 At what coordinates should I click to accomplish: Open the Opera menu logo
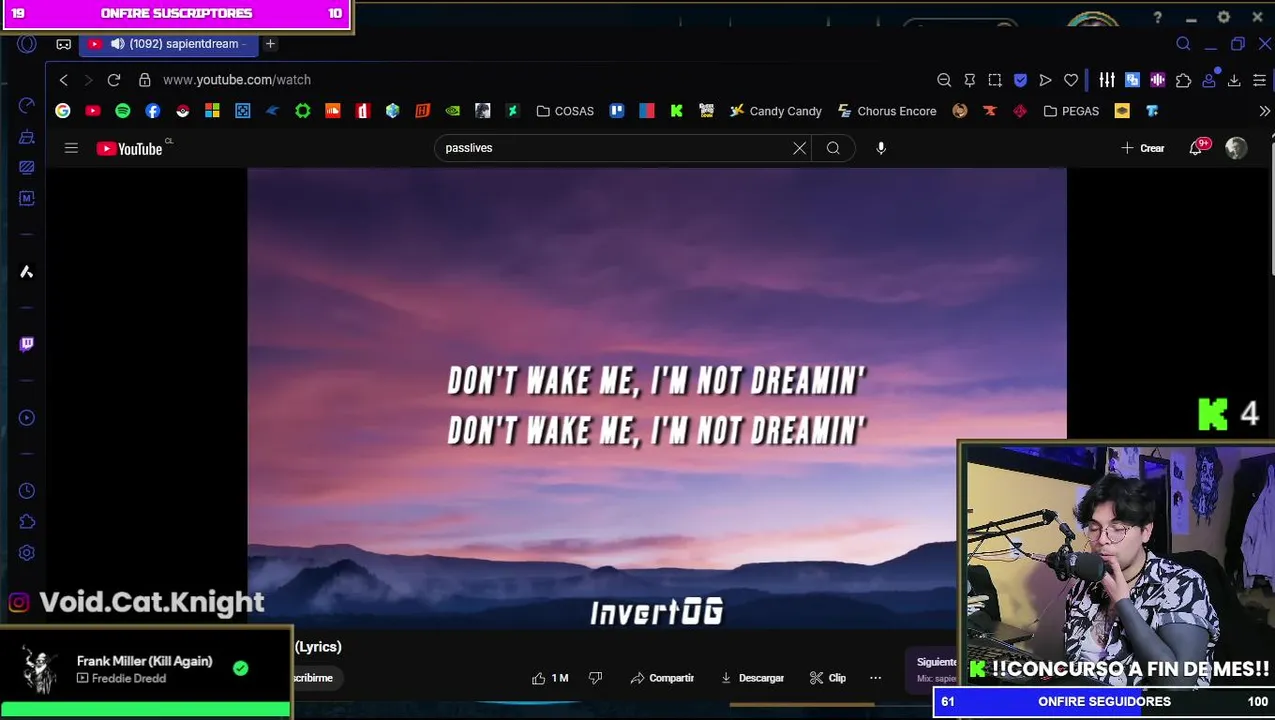27,44
